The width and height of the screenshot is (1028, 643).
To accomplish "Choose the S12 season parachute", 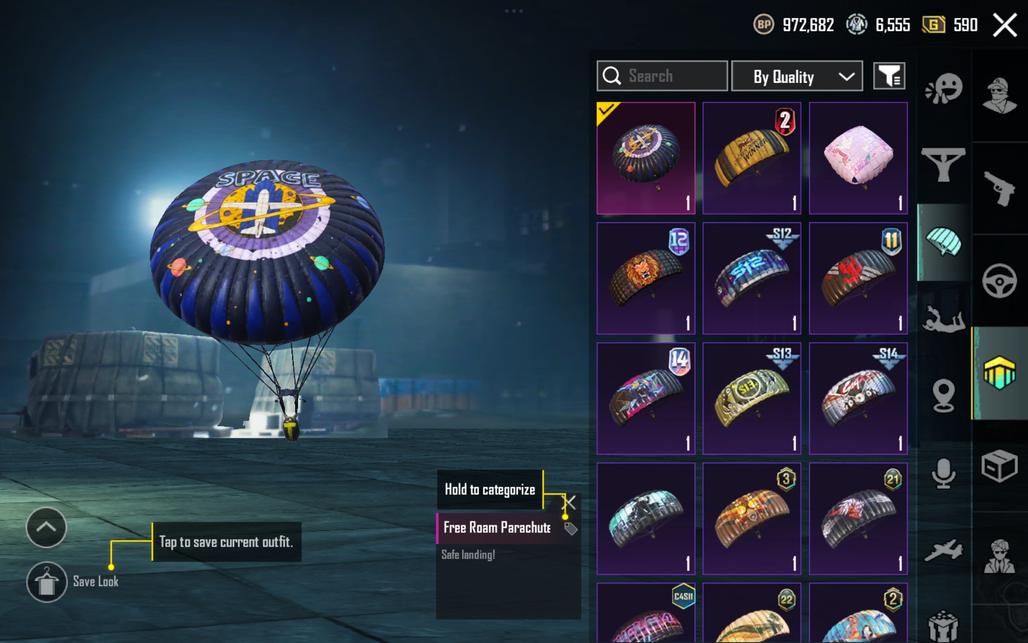I will point(752,278).
